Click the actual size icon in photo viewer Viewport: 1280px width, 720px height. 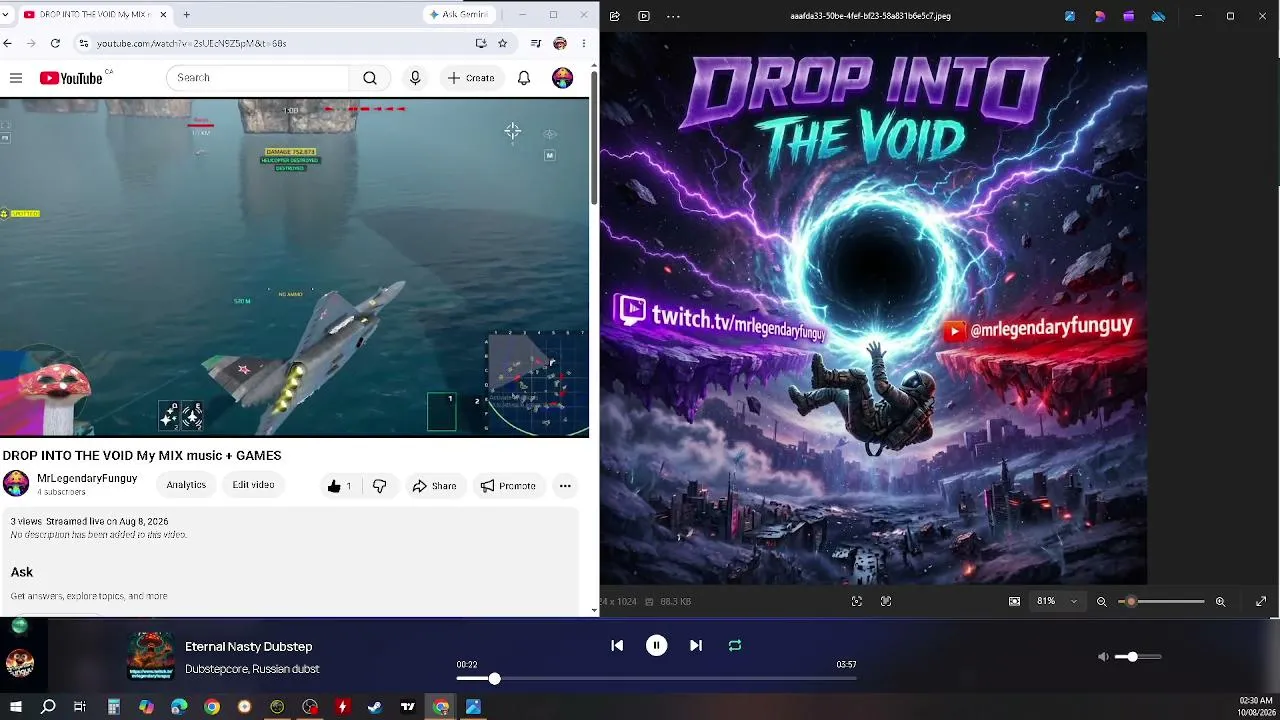(886, 601)
